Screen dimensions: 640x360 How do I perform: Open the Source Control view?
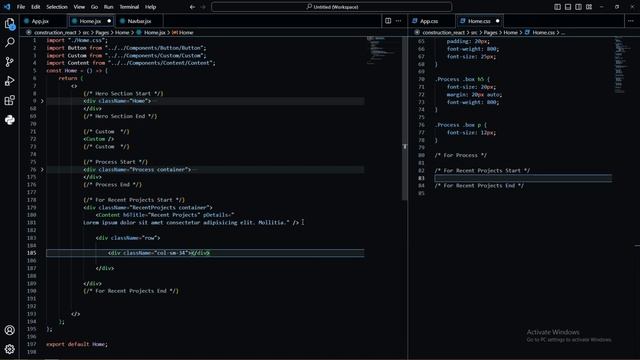click(9, 62)
